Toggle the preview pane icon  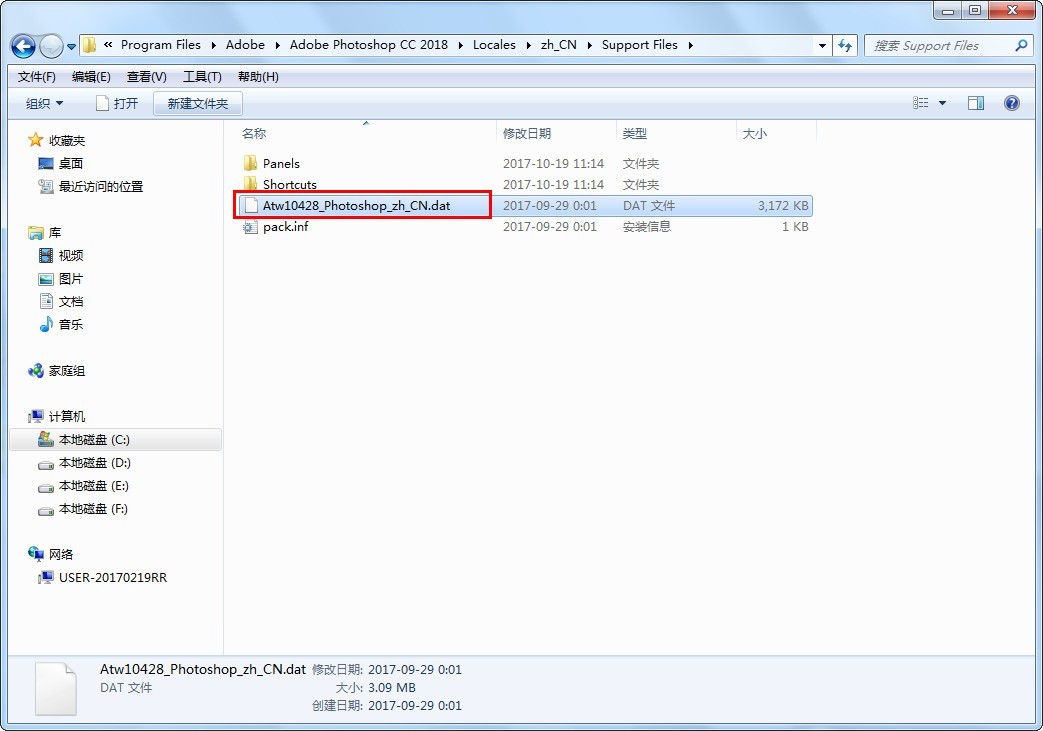976,102
